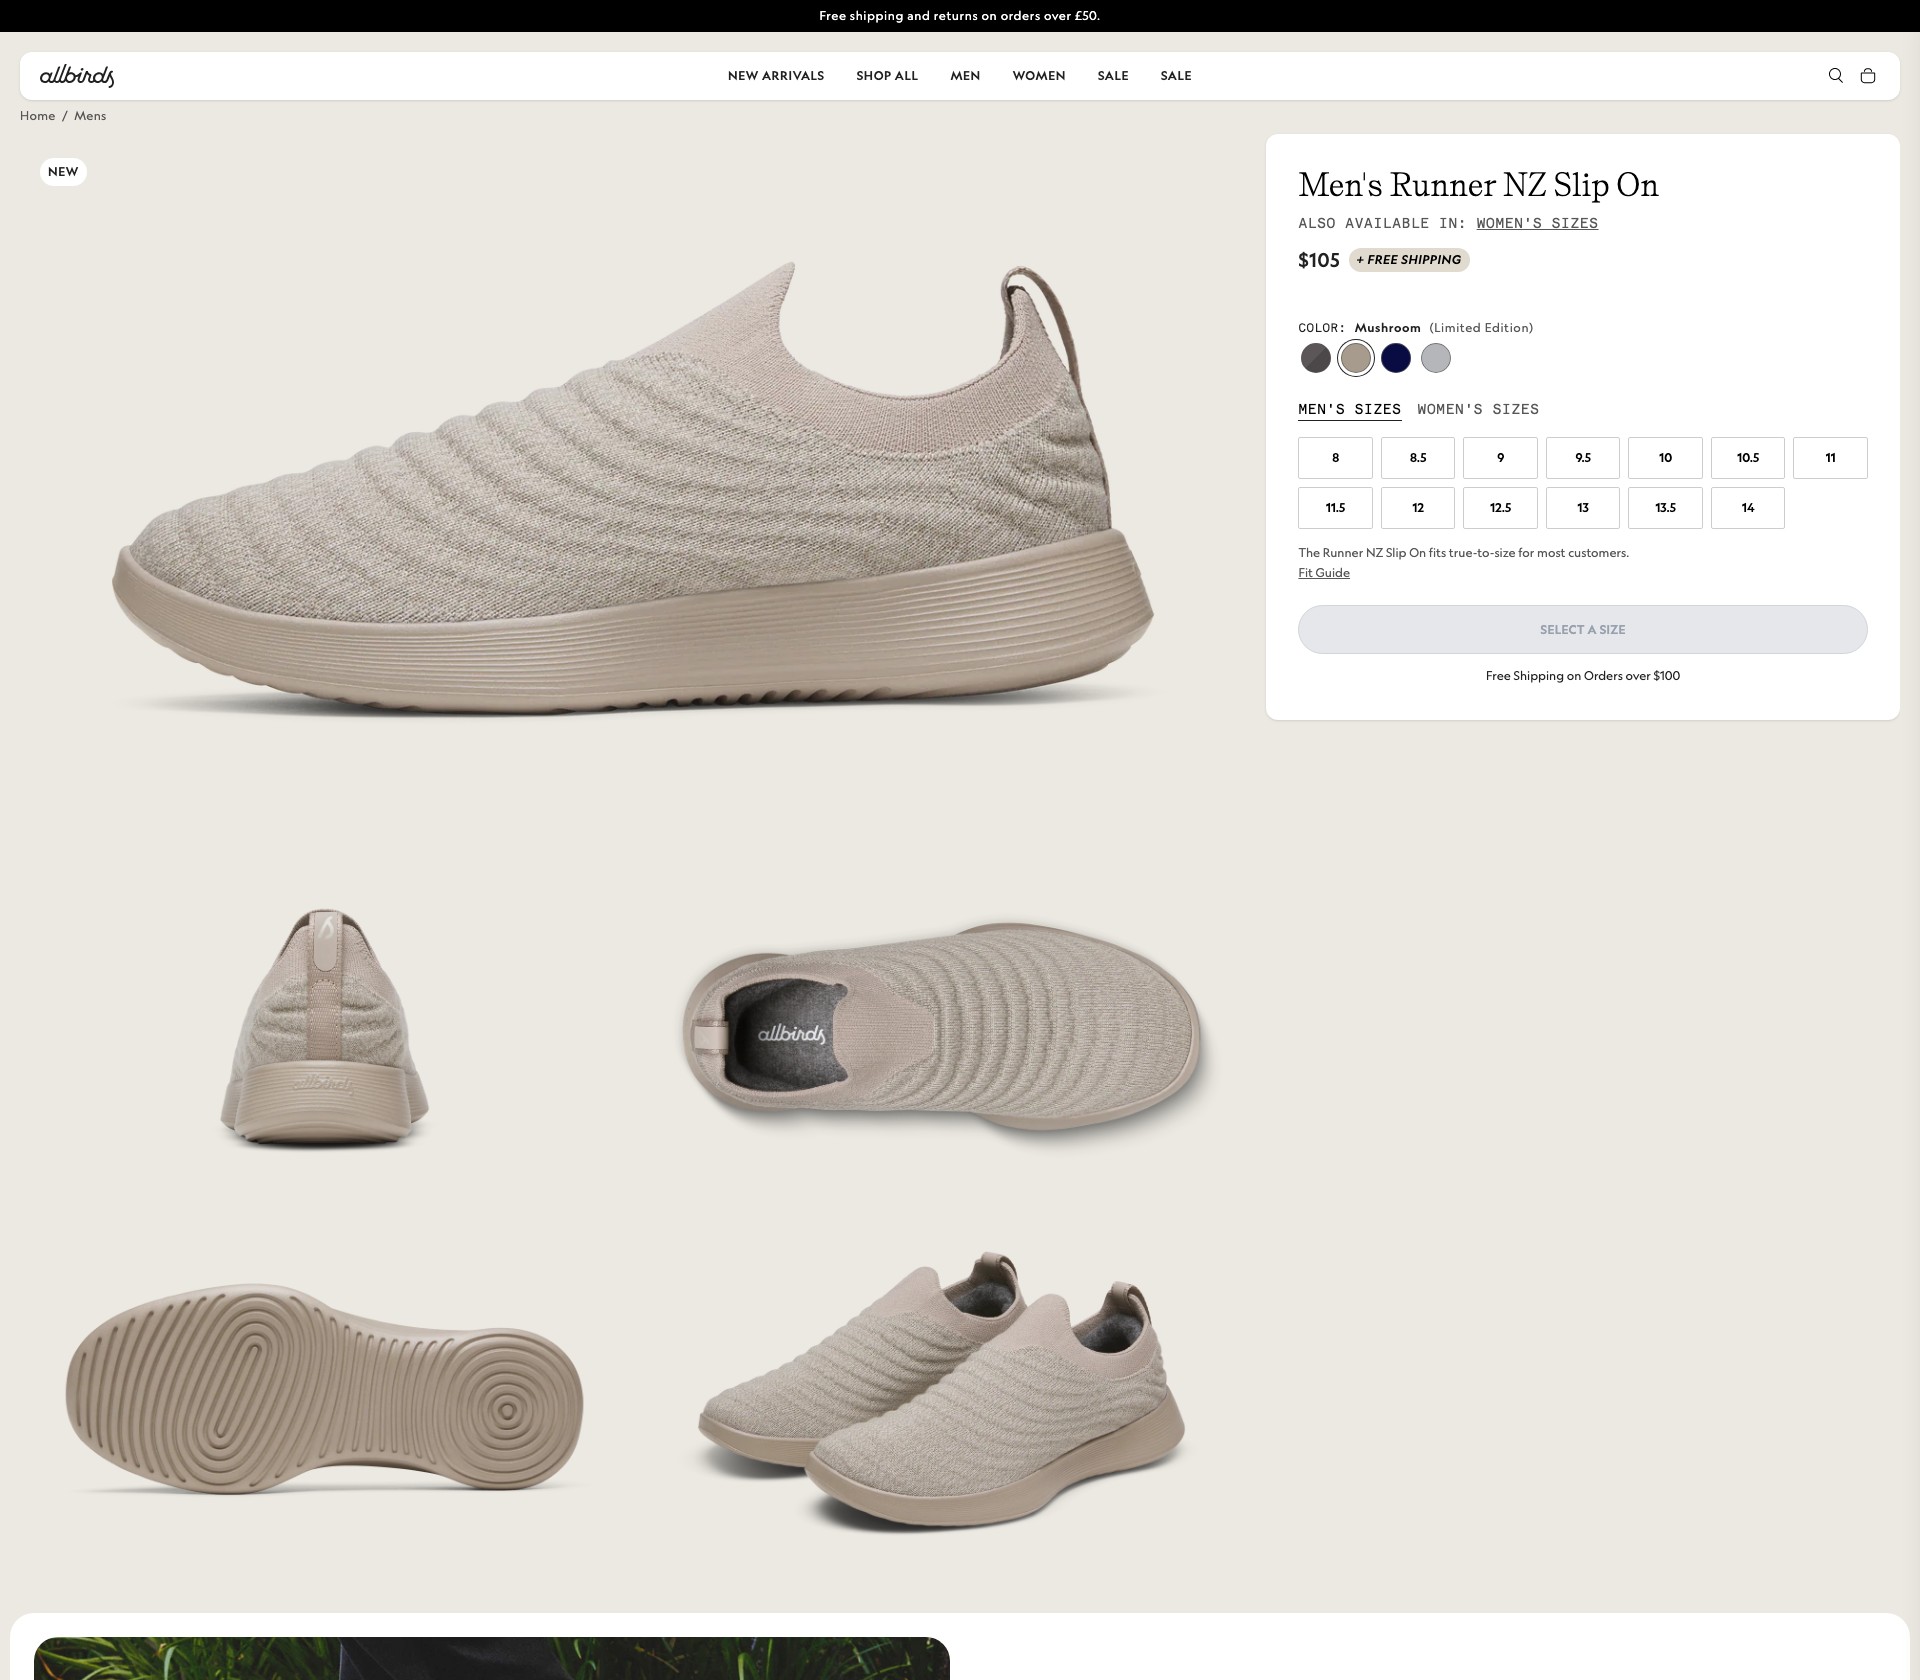
Task: Choose size 9
Action: click(1500, 458)
